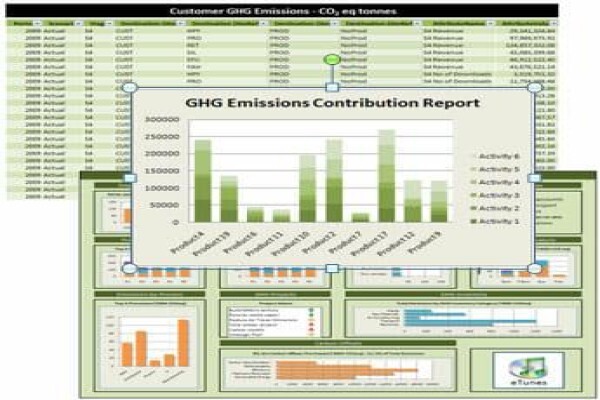Click the chart's top-left round corner handle
Image resolution: width=600 pixels, height=400 pixels.
point(130,88)
